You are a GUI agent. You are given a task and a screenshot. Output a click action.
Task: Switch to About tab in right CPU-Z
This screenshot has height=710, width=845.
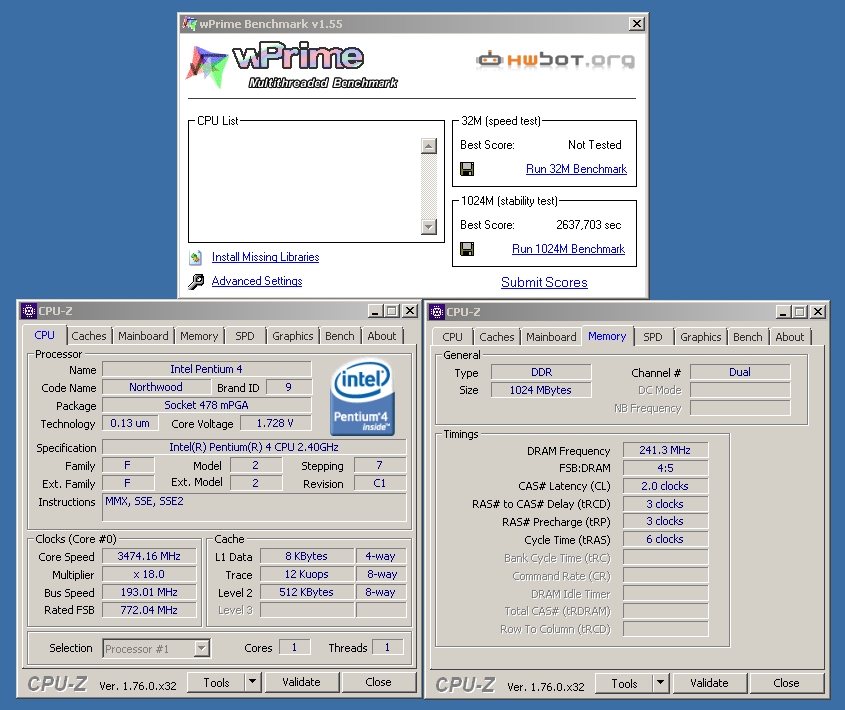(x=789, y=337)
